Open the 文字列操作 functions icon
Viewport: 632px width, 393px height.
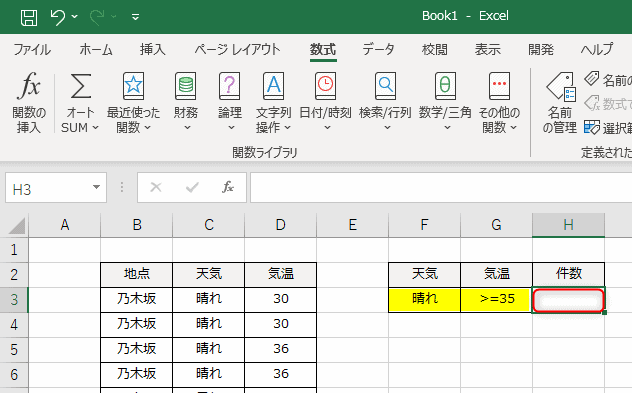pos(274,86)
